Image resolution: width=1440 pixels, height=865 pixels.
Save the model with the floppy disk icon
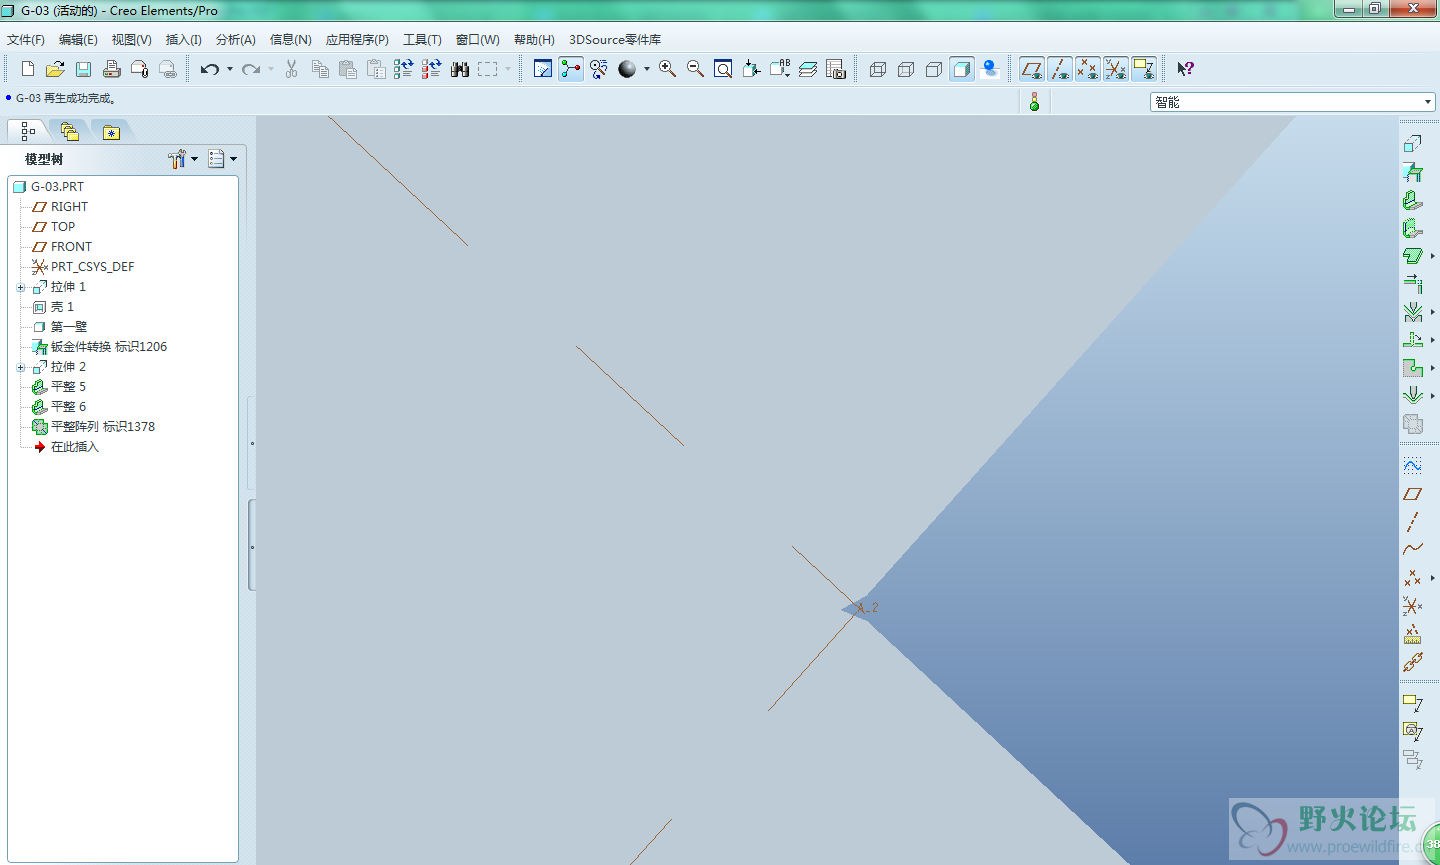pos(83,69)
